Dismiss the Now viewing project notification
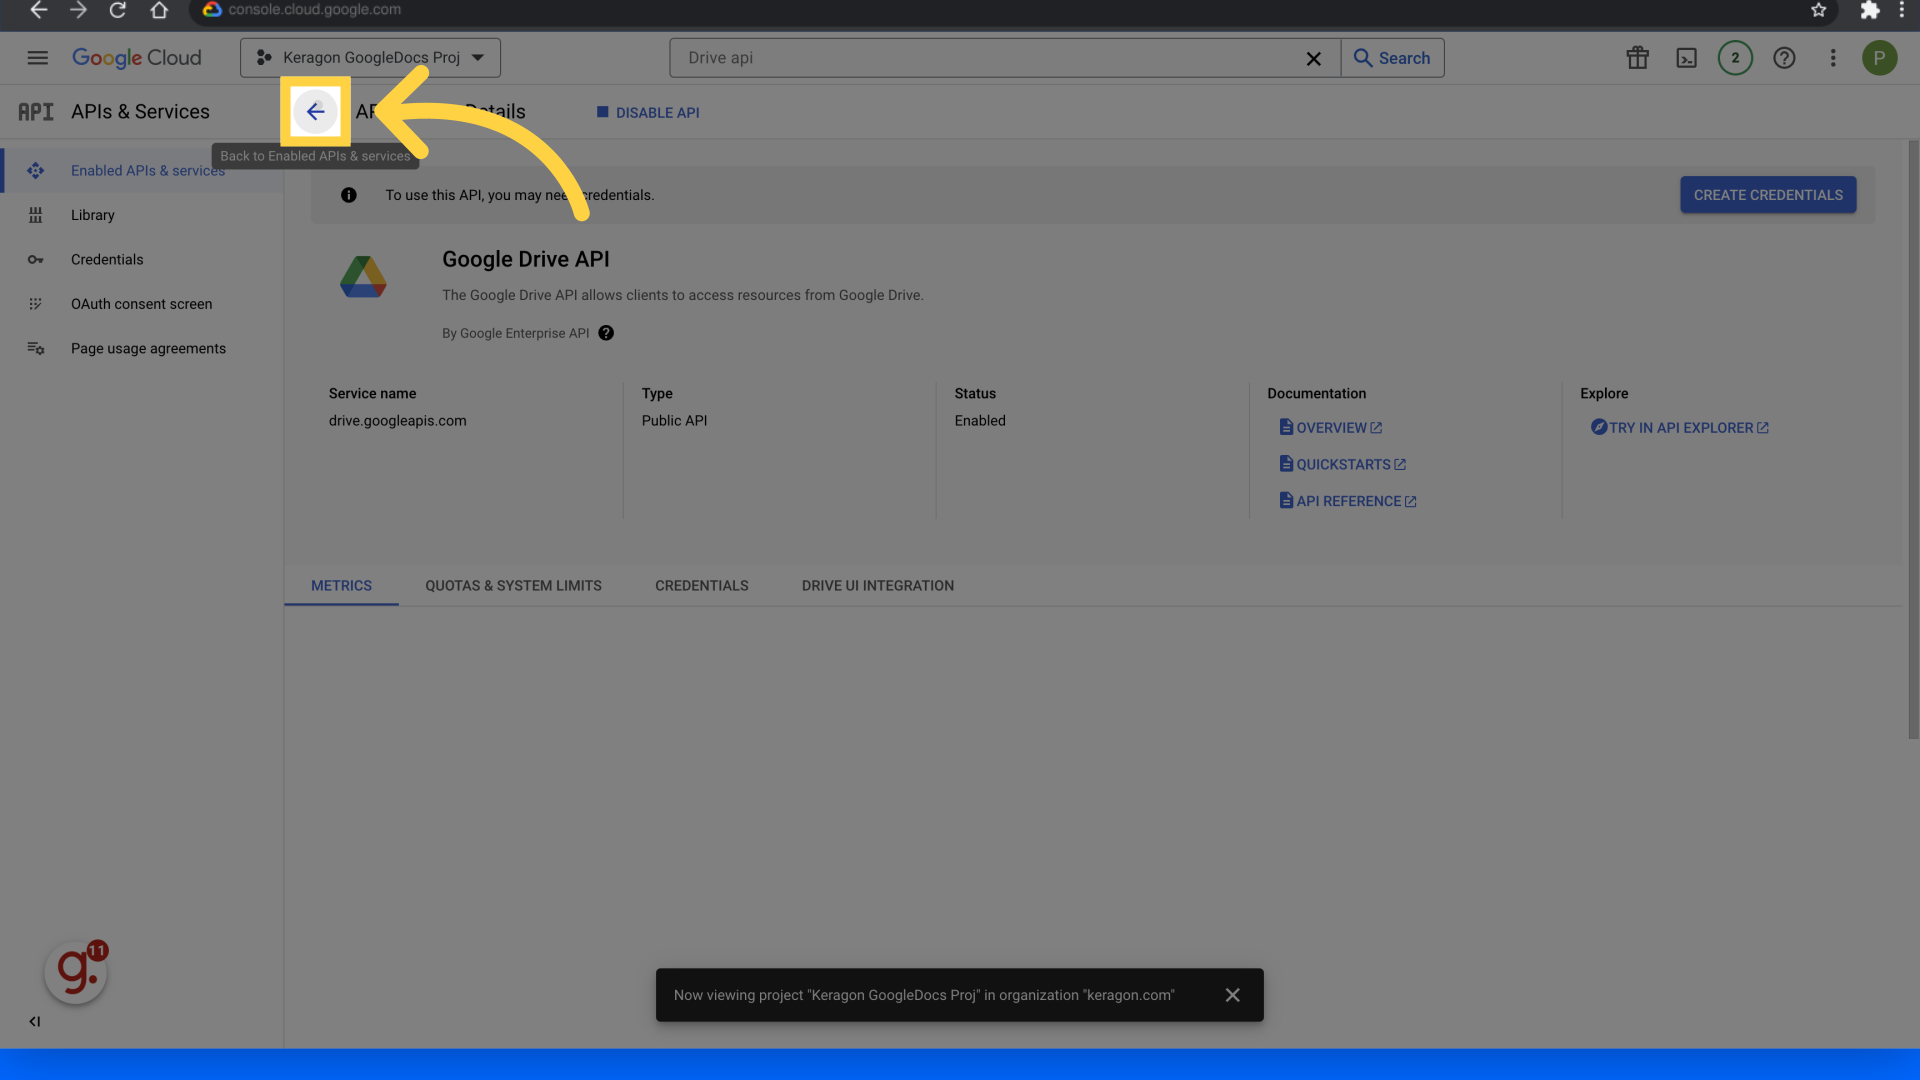 [1233, 995]
